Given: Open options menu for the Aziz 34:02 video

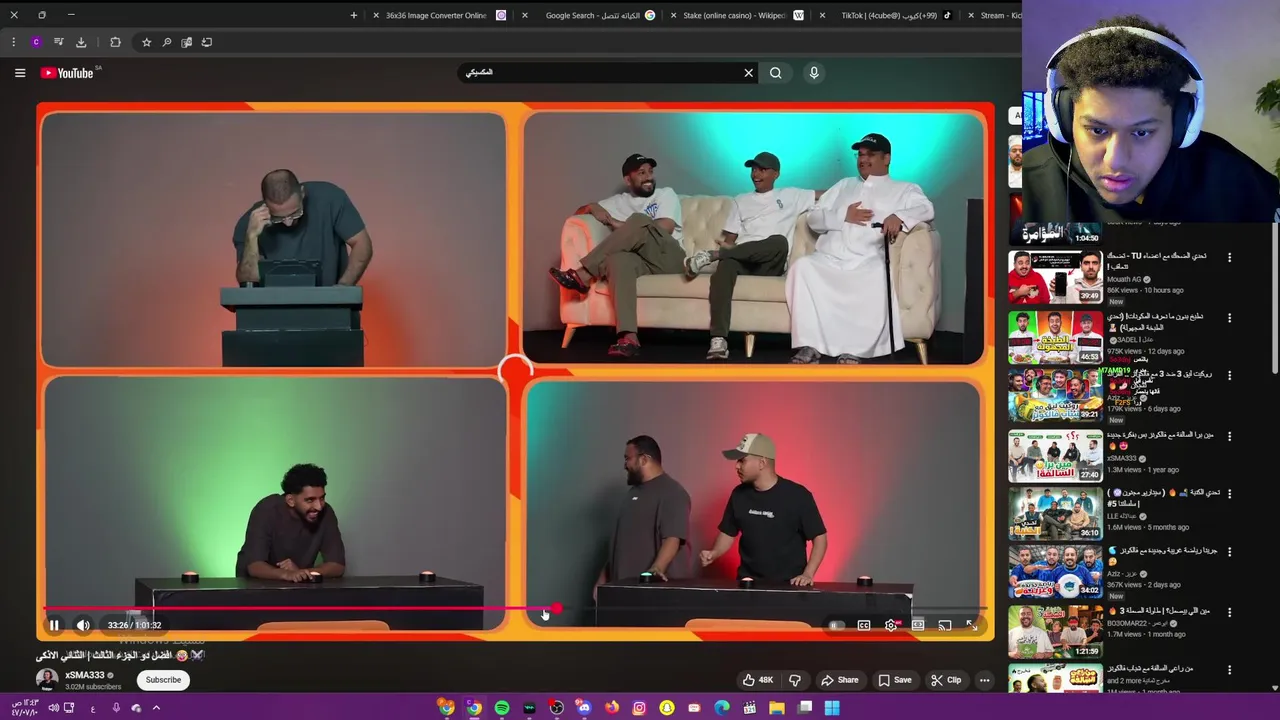Looking at the screenshot, I should coord(1229,552).
